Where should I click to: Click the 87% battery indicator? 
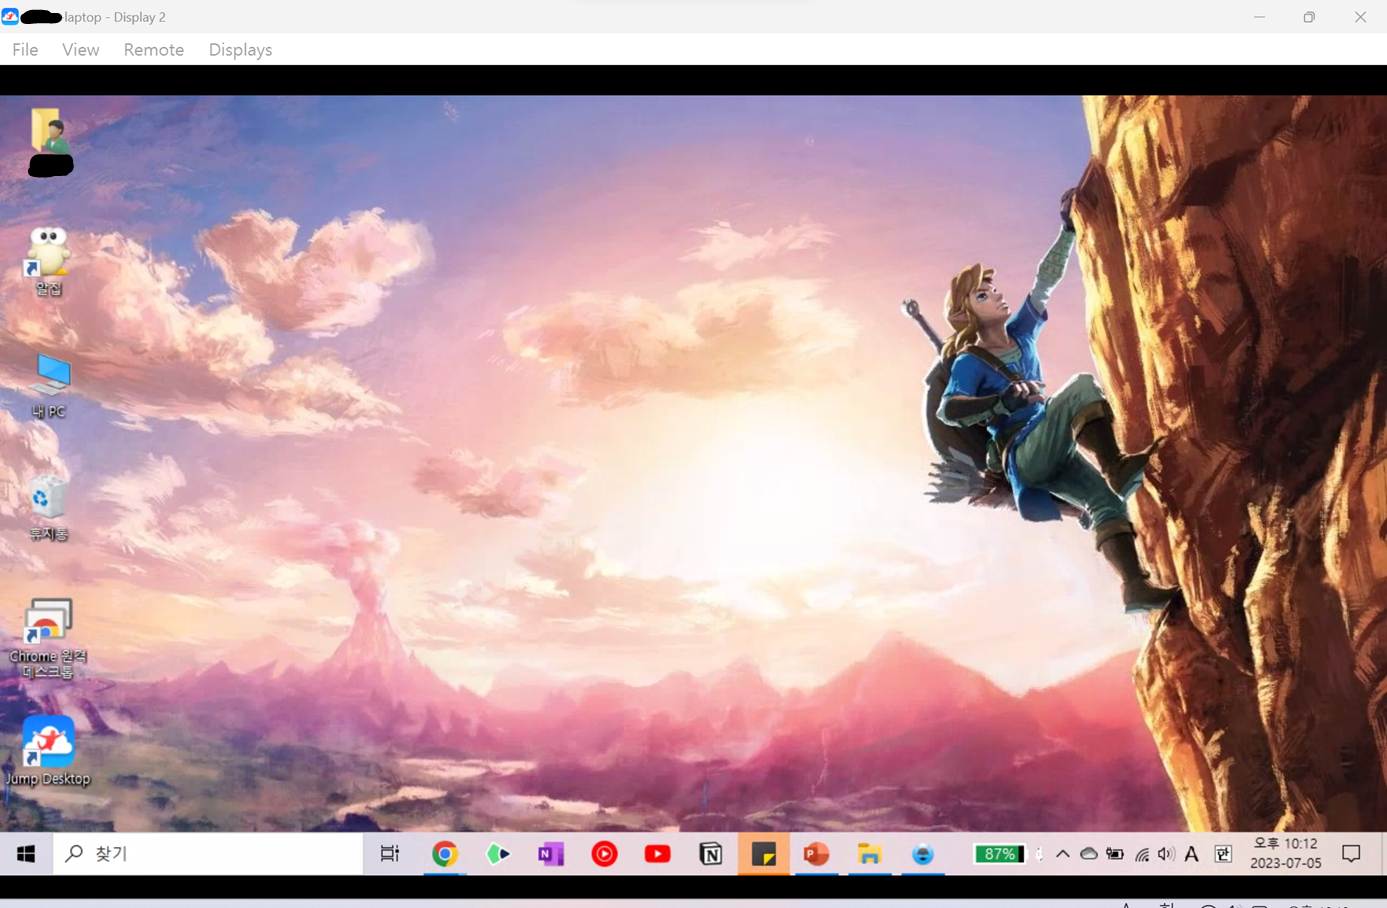click(999, 854)
